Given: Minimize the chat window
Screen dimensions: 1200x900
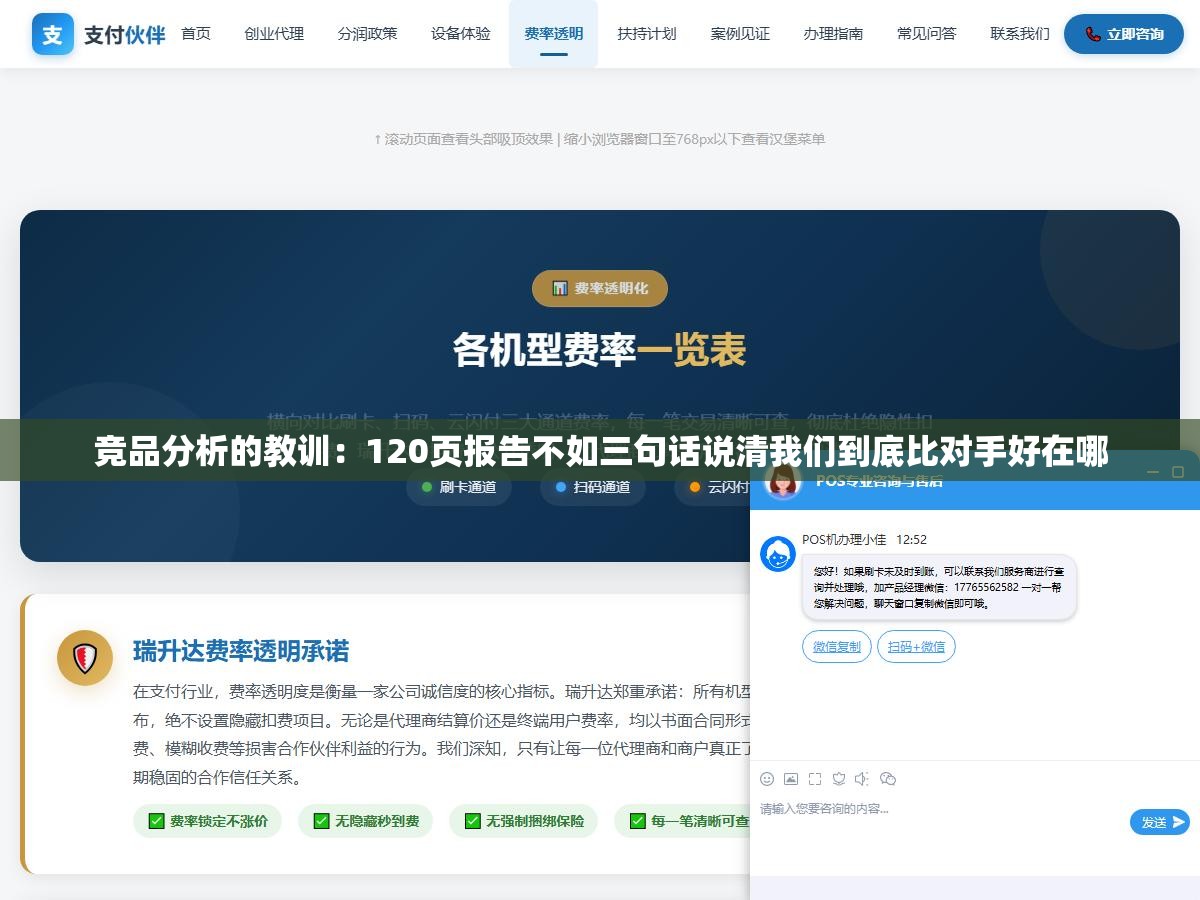Looking at the screenshot, I should pos(1152,472).
